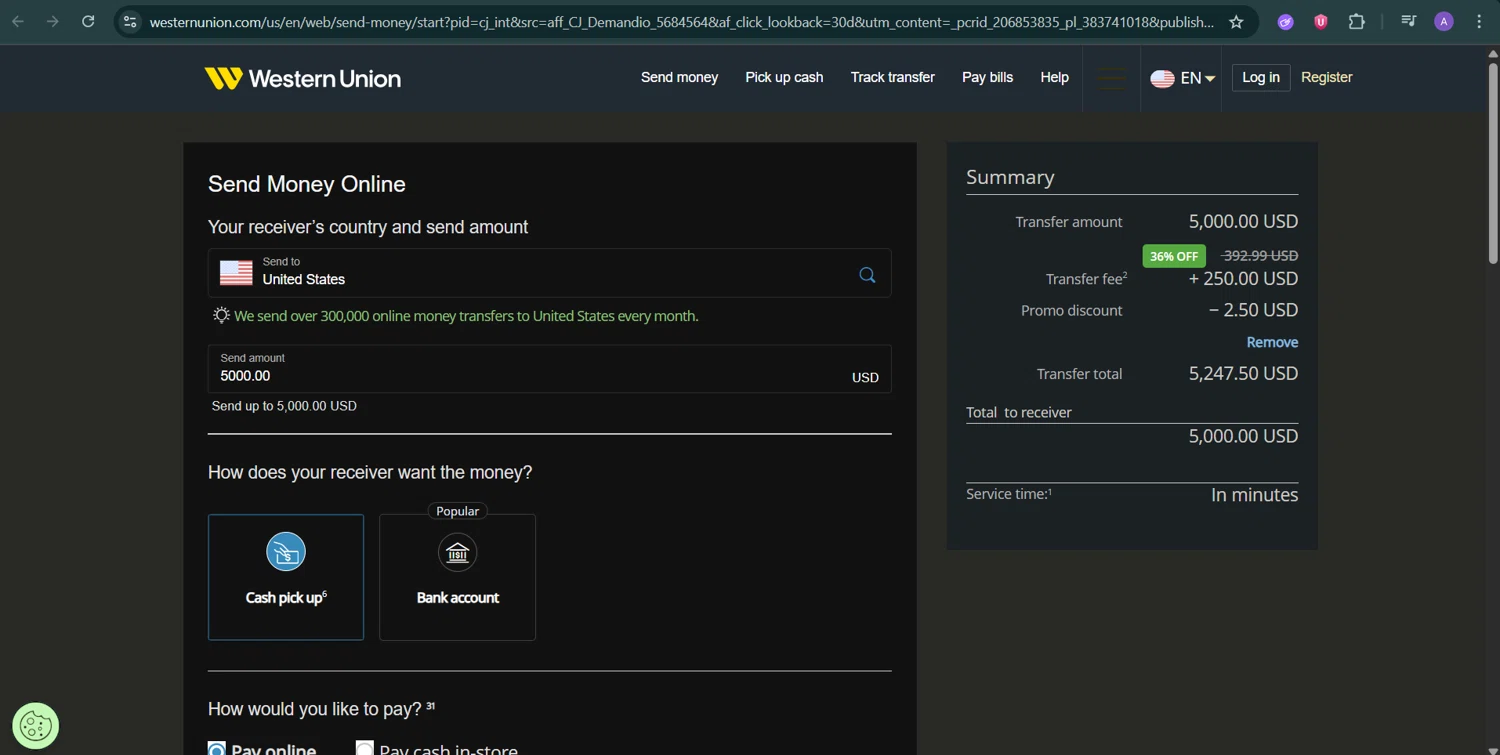Click the 36% OFF badge

[x=1174, y=256]
